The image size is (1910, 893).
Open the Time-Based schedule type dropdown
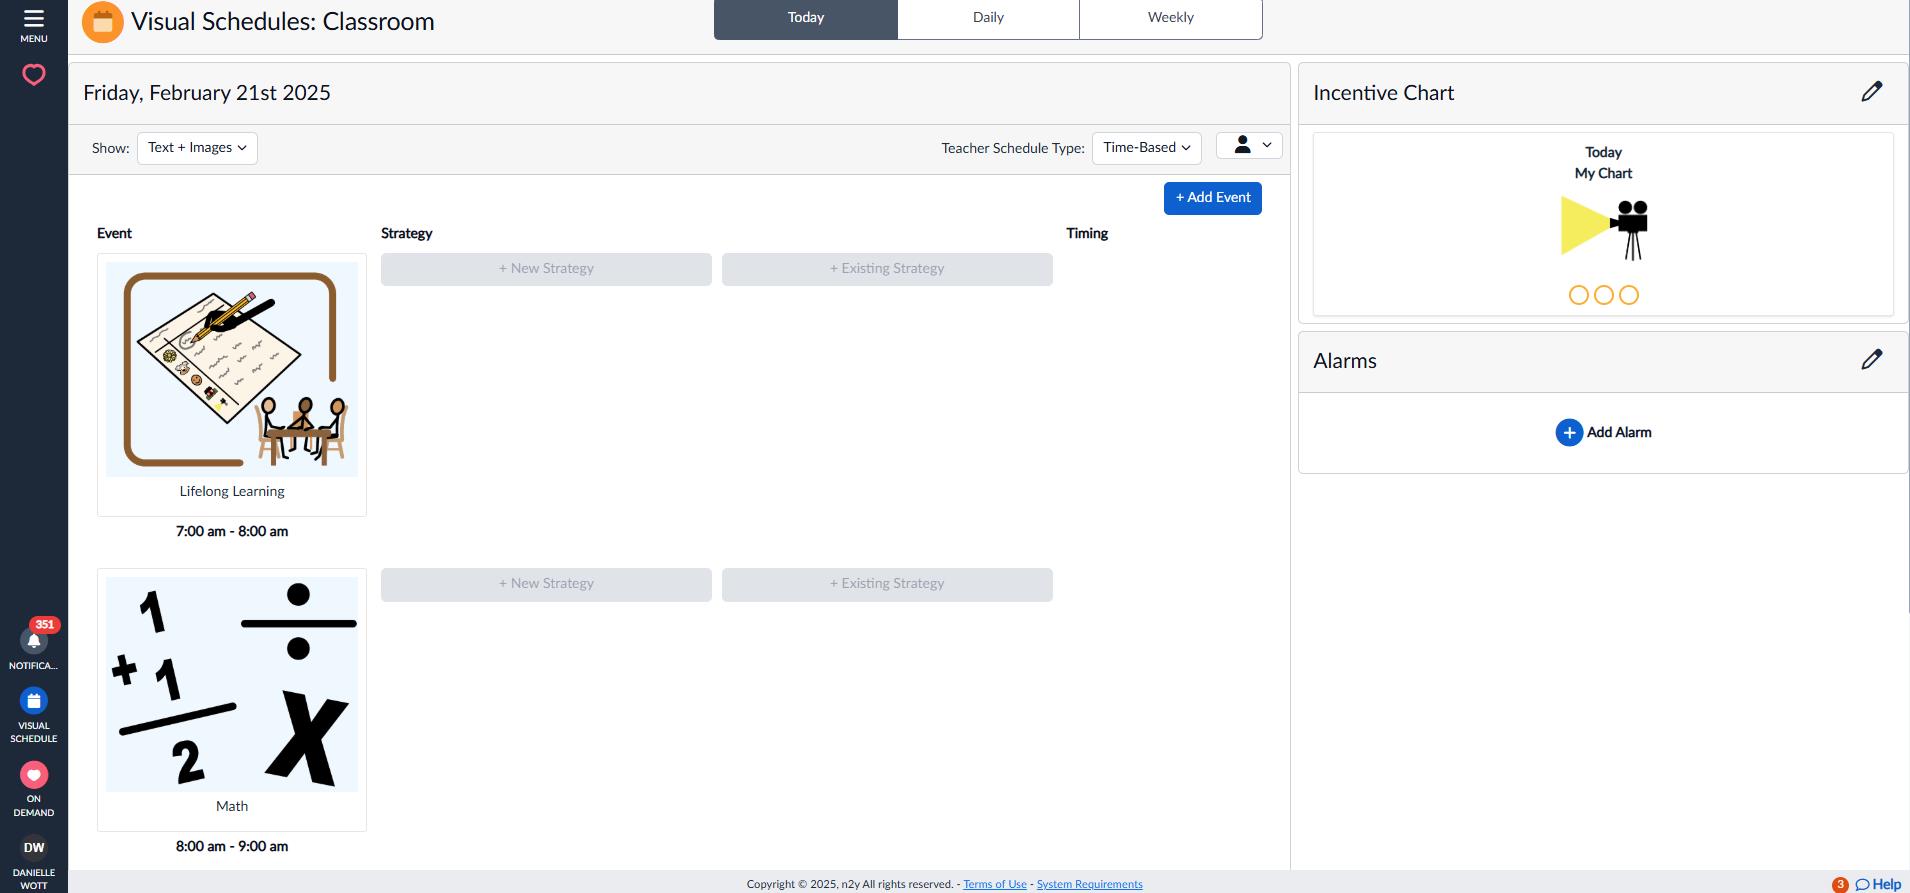click(x=1147, y=148)
